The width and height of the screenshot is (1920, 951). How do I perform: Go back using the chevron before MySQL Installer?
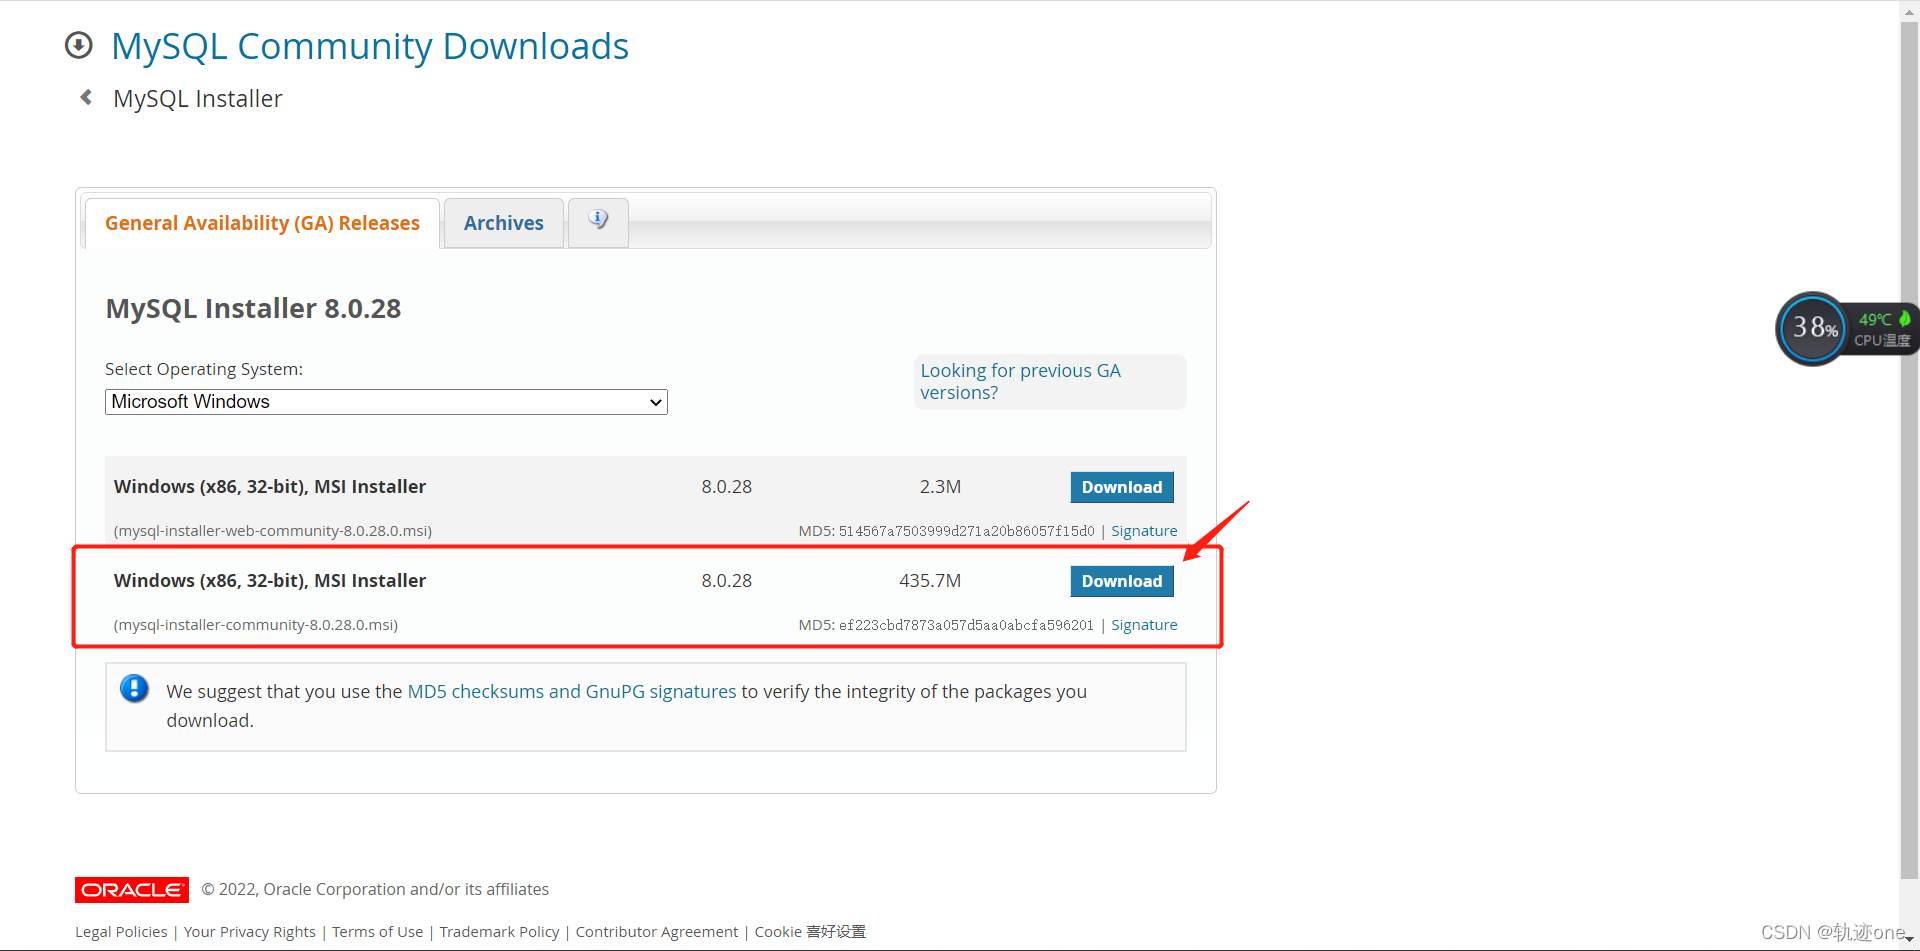[x=86, y=97]
